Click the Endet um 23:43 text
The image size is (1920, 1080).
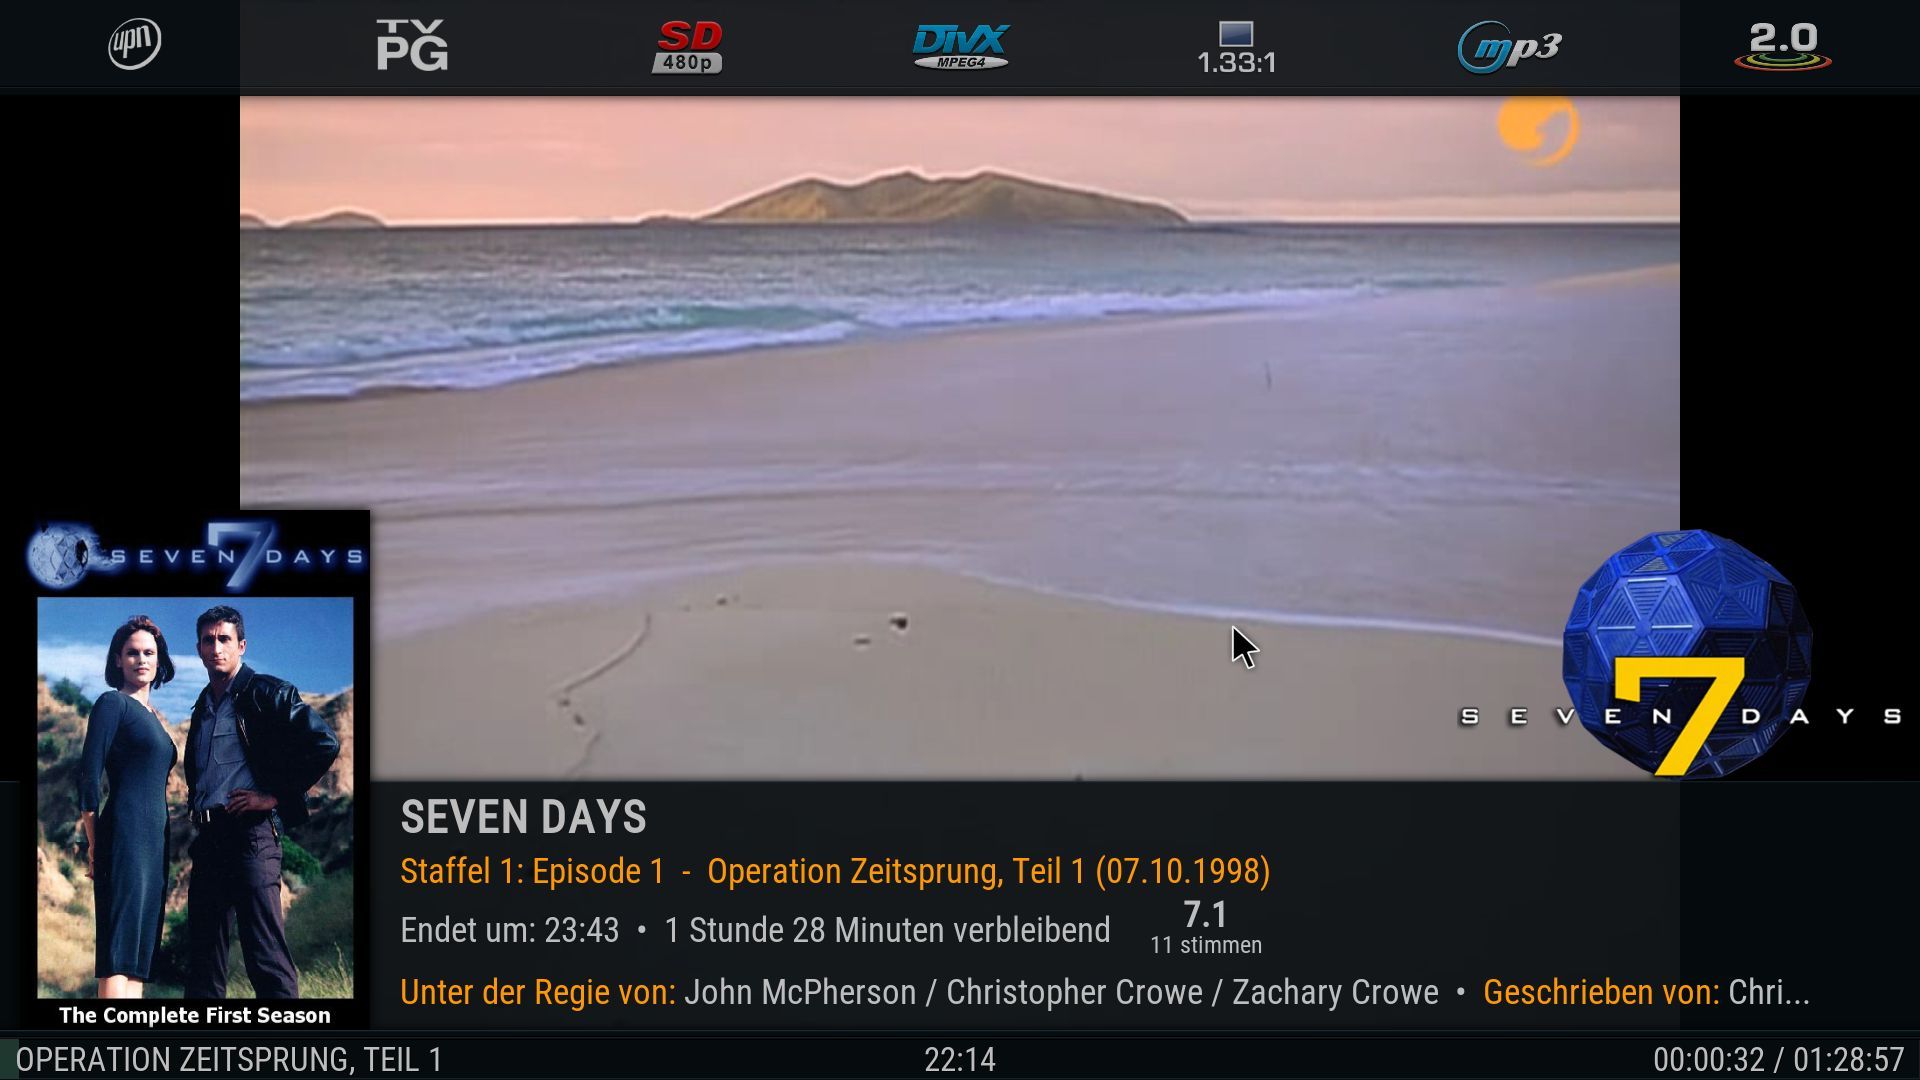pyautogui.click(x=509, y=930)
